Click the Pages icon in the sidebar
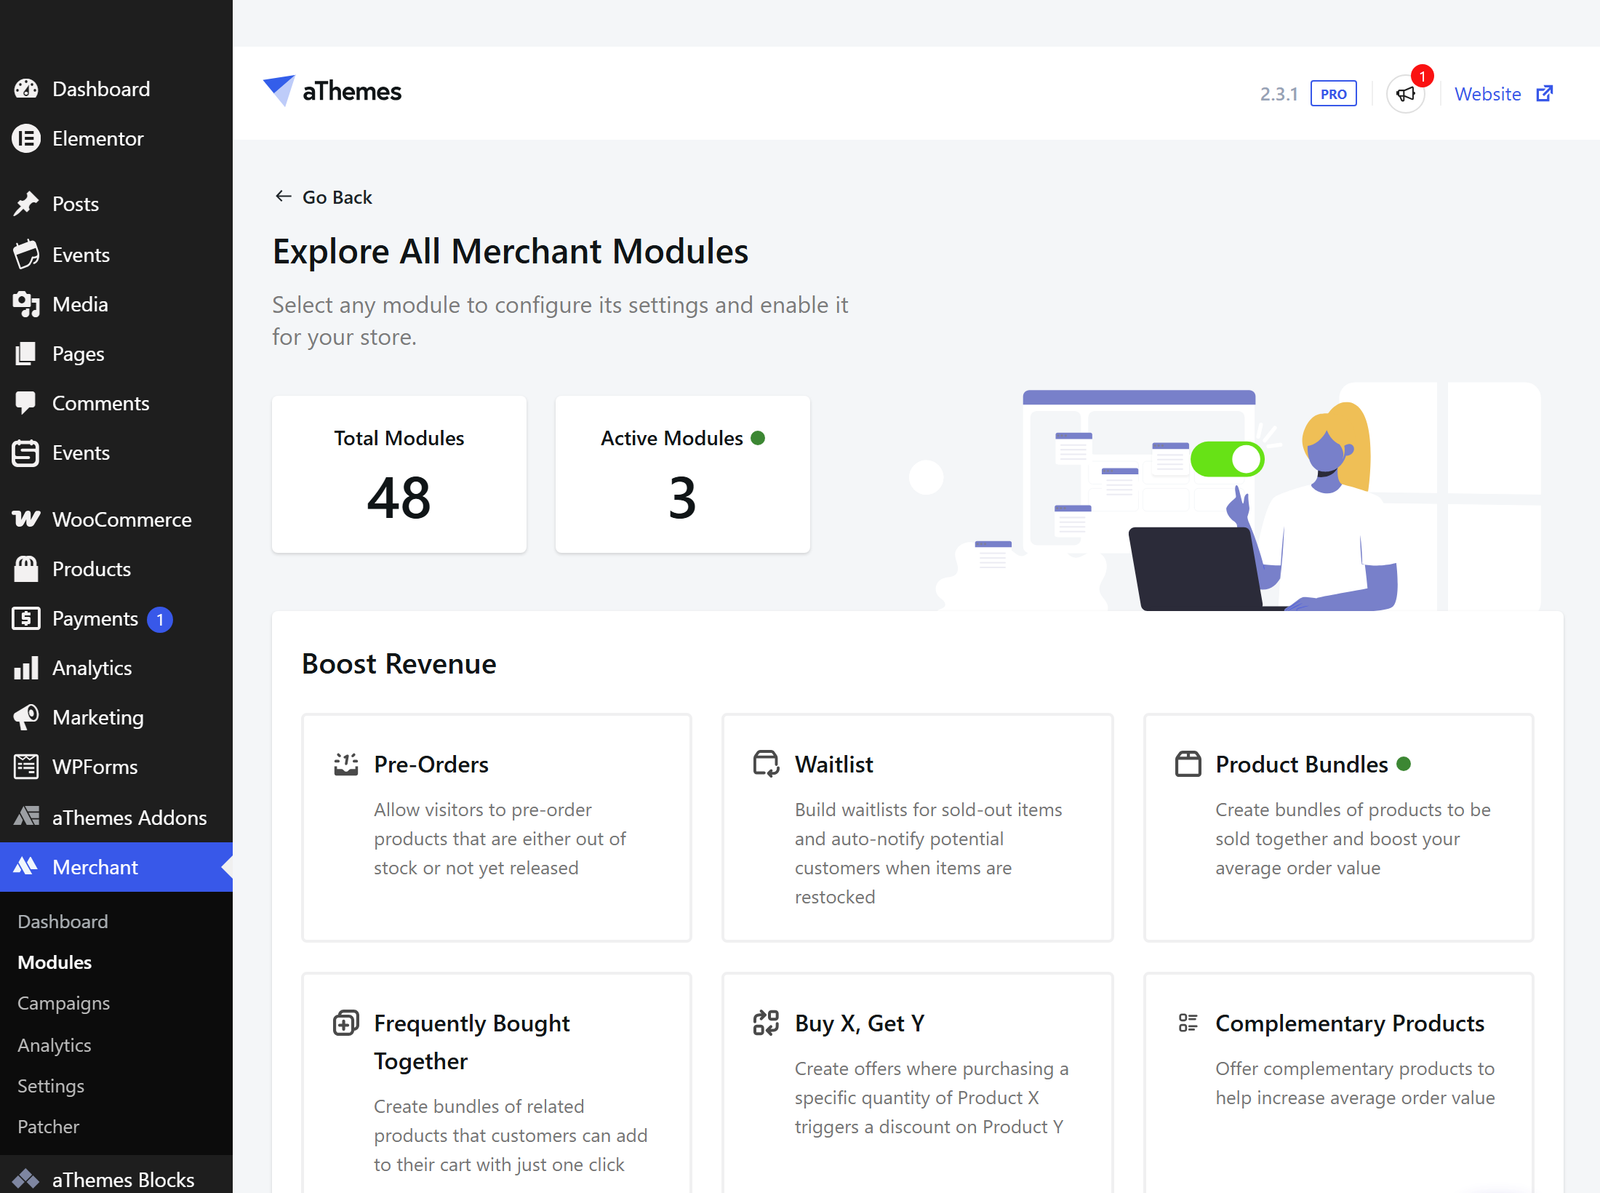The width and height of the screenshot is (1600, 1193). (x=26, y=354)
